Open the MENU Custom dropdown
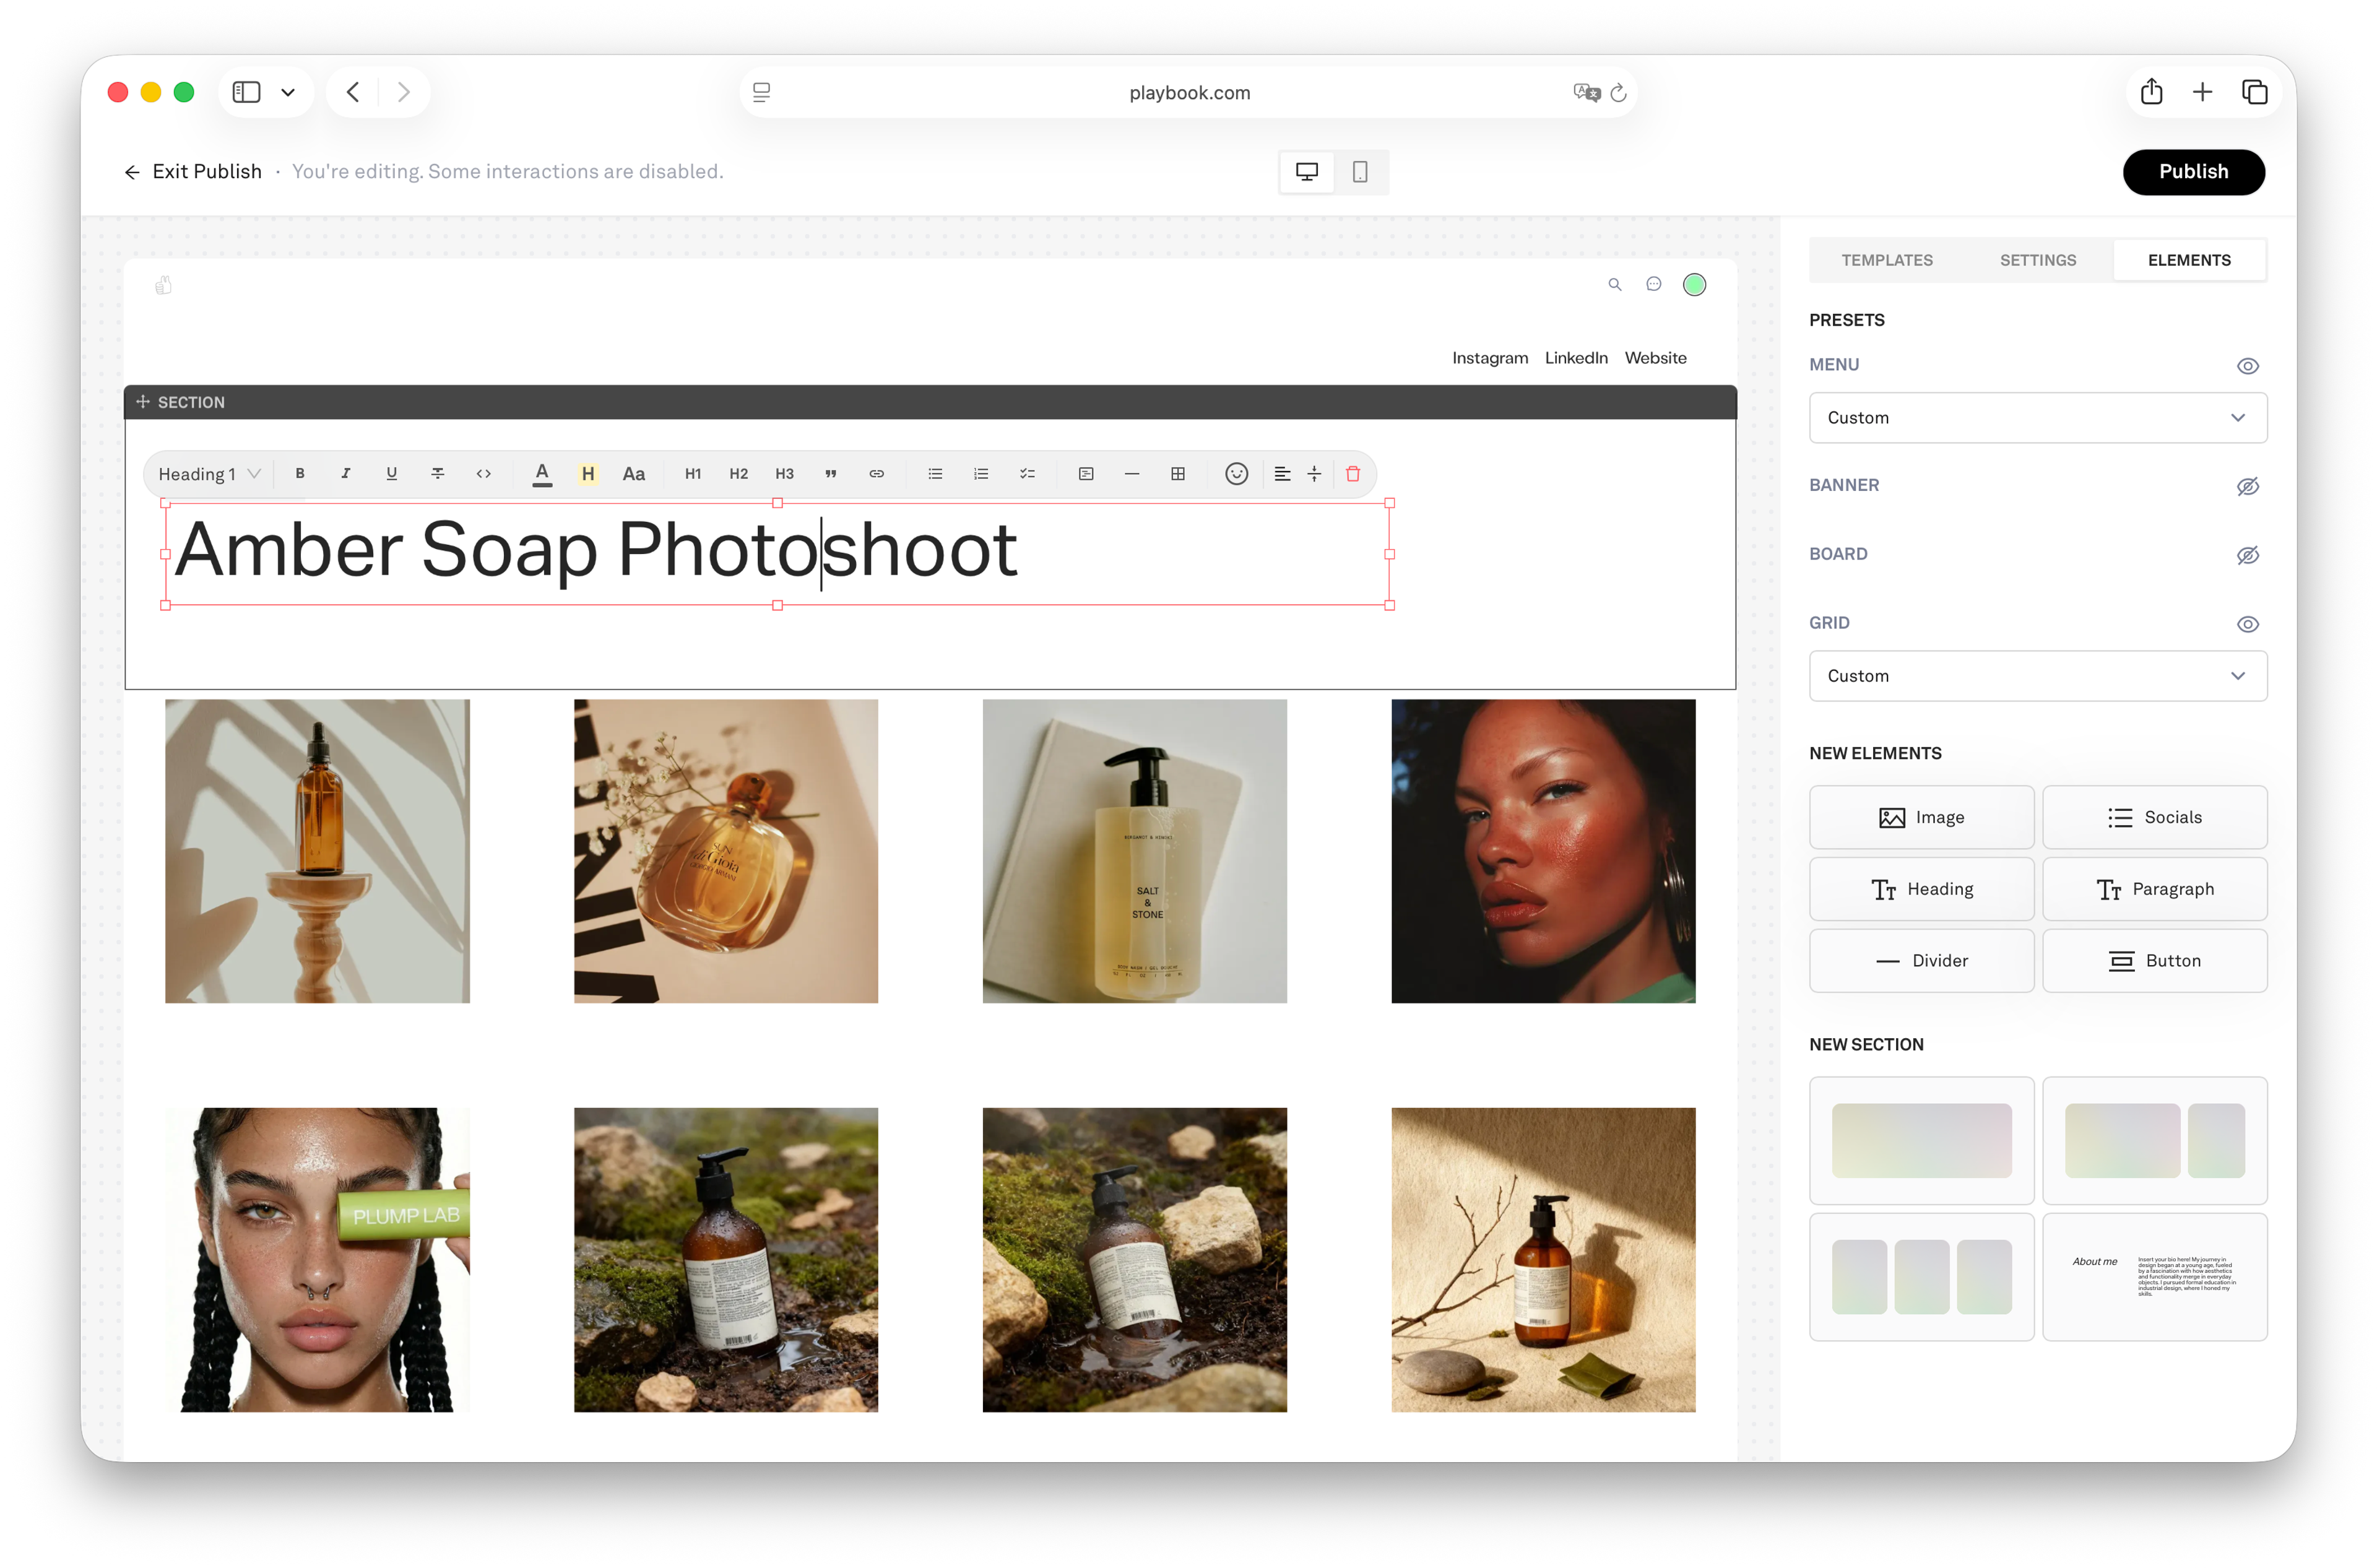The height and width of the screenshot is (1568, 2377). [2037, 418]
